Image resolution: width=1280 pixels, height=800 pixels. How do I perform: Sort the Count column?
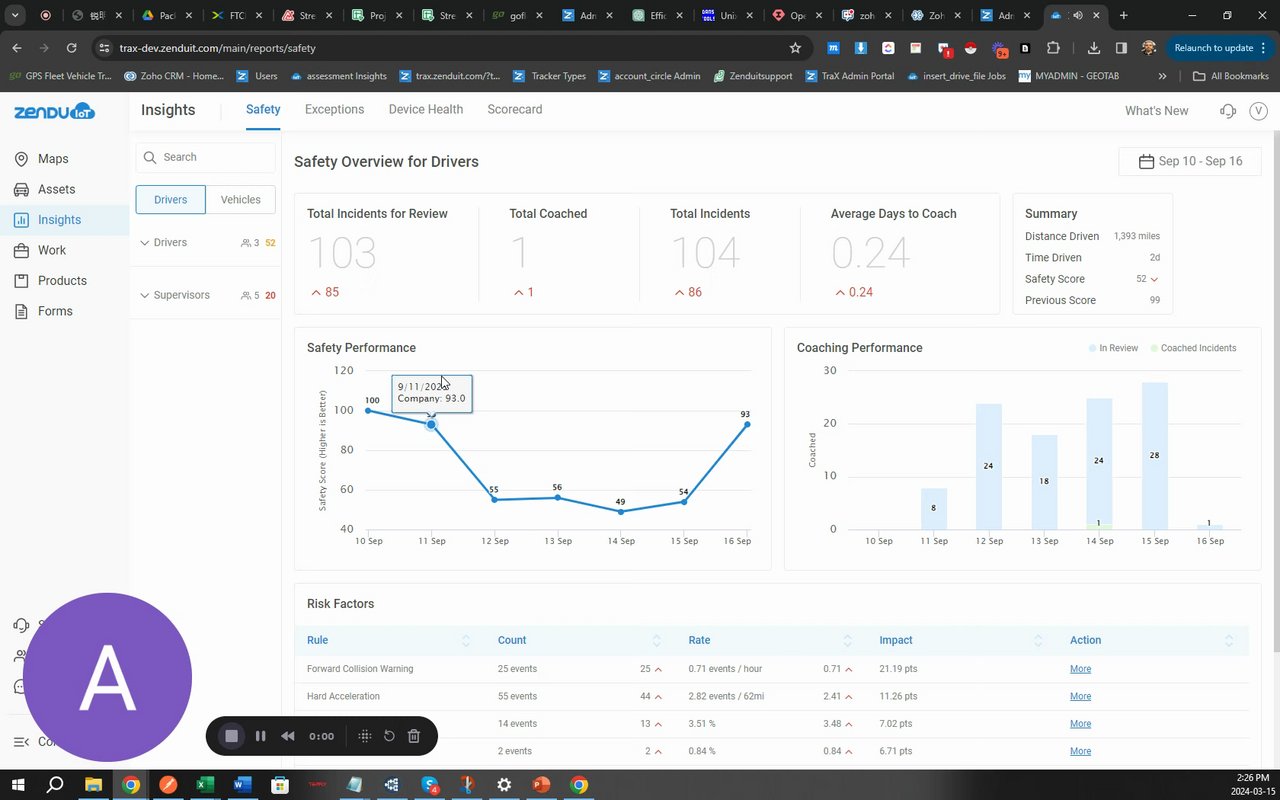coord(657,641)
